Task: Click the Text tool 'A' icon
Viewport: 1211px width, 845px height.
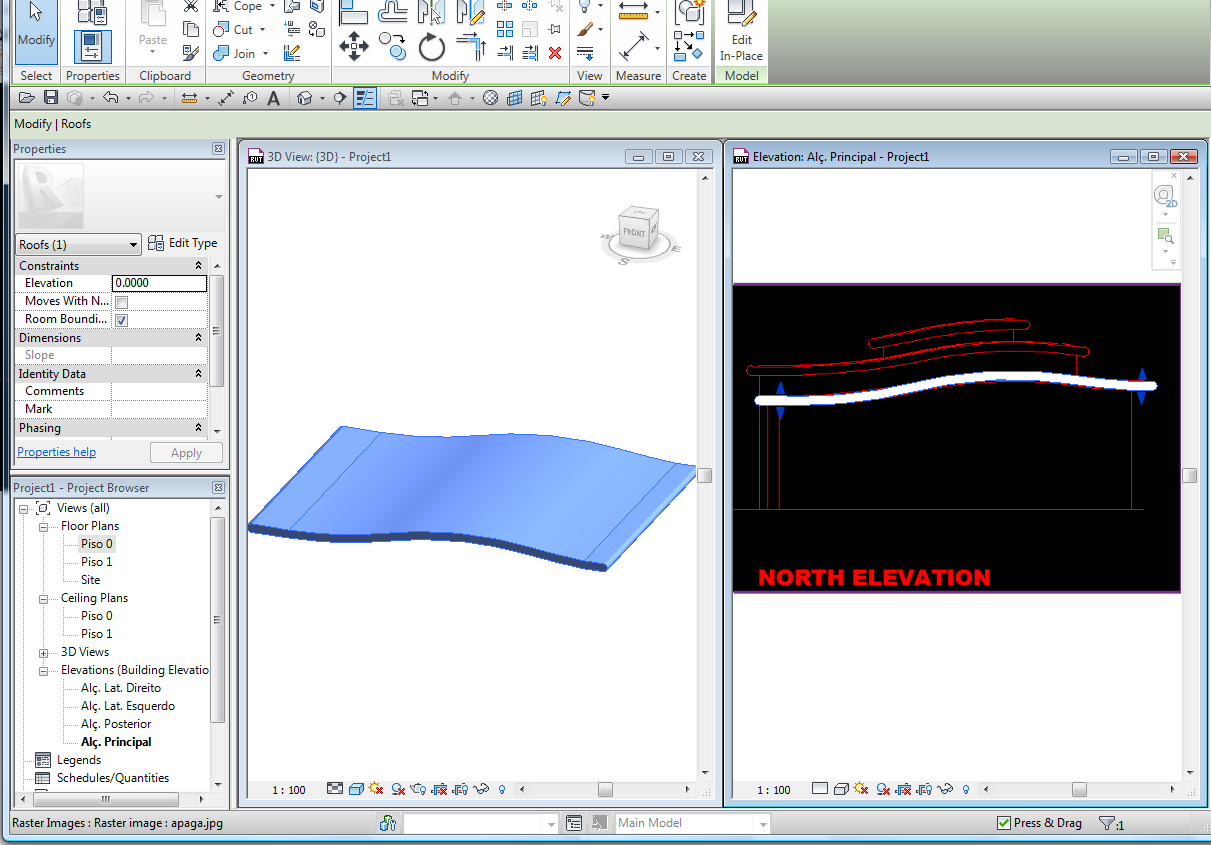Action: tap(273, 98)
